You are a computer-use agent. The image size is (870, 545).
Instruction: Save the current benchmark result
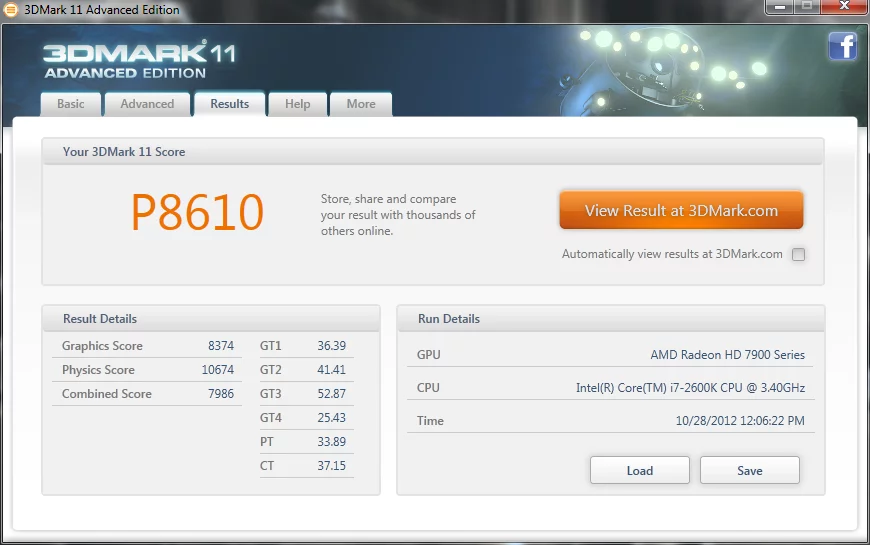750,471
